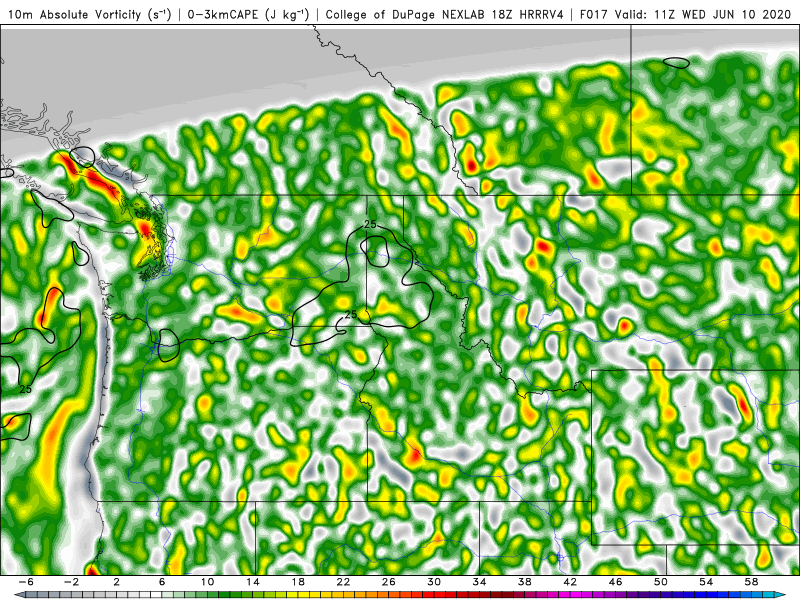Image resolution: width=800 pixels, height=600 pixels.
Task: Click the '30' colorbar label
Action: pyautogui.click(x=434, y=582)
